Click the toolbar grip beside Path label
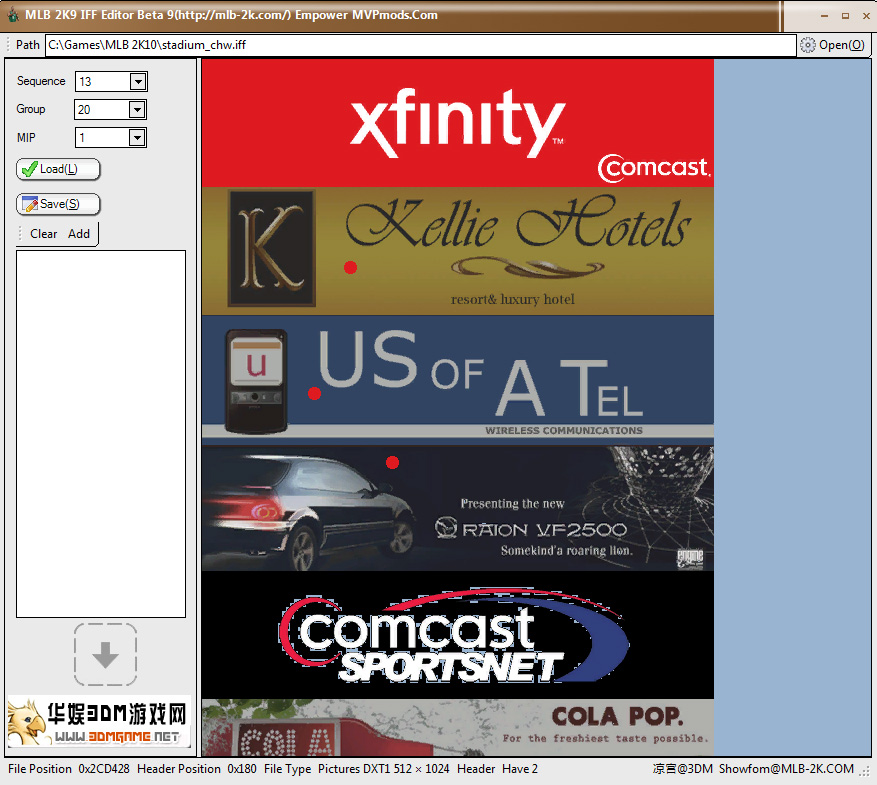Image resolution: width=877 pixels, height=785 pixels. click(8, 45)
